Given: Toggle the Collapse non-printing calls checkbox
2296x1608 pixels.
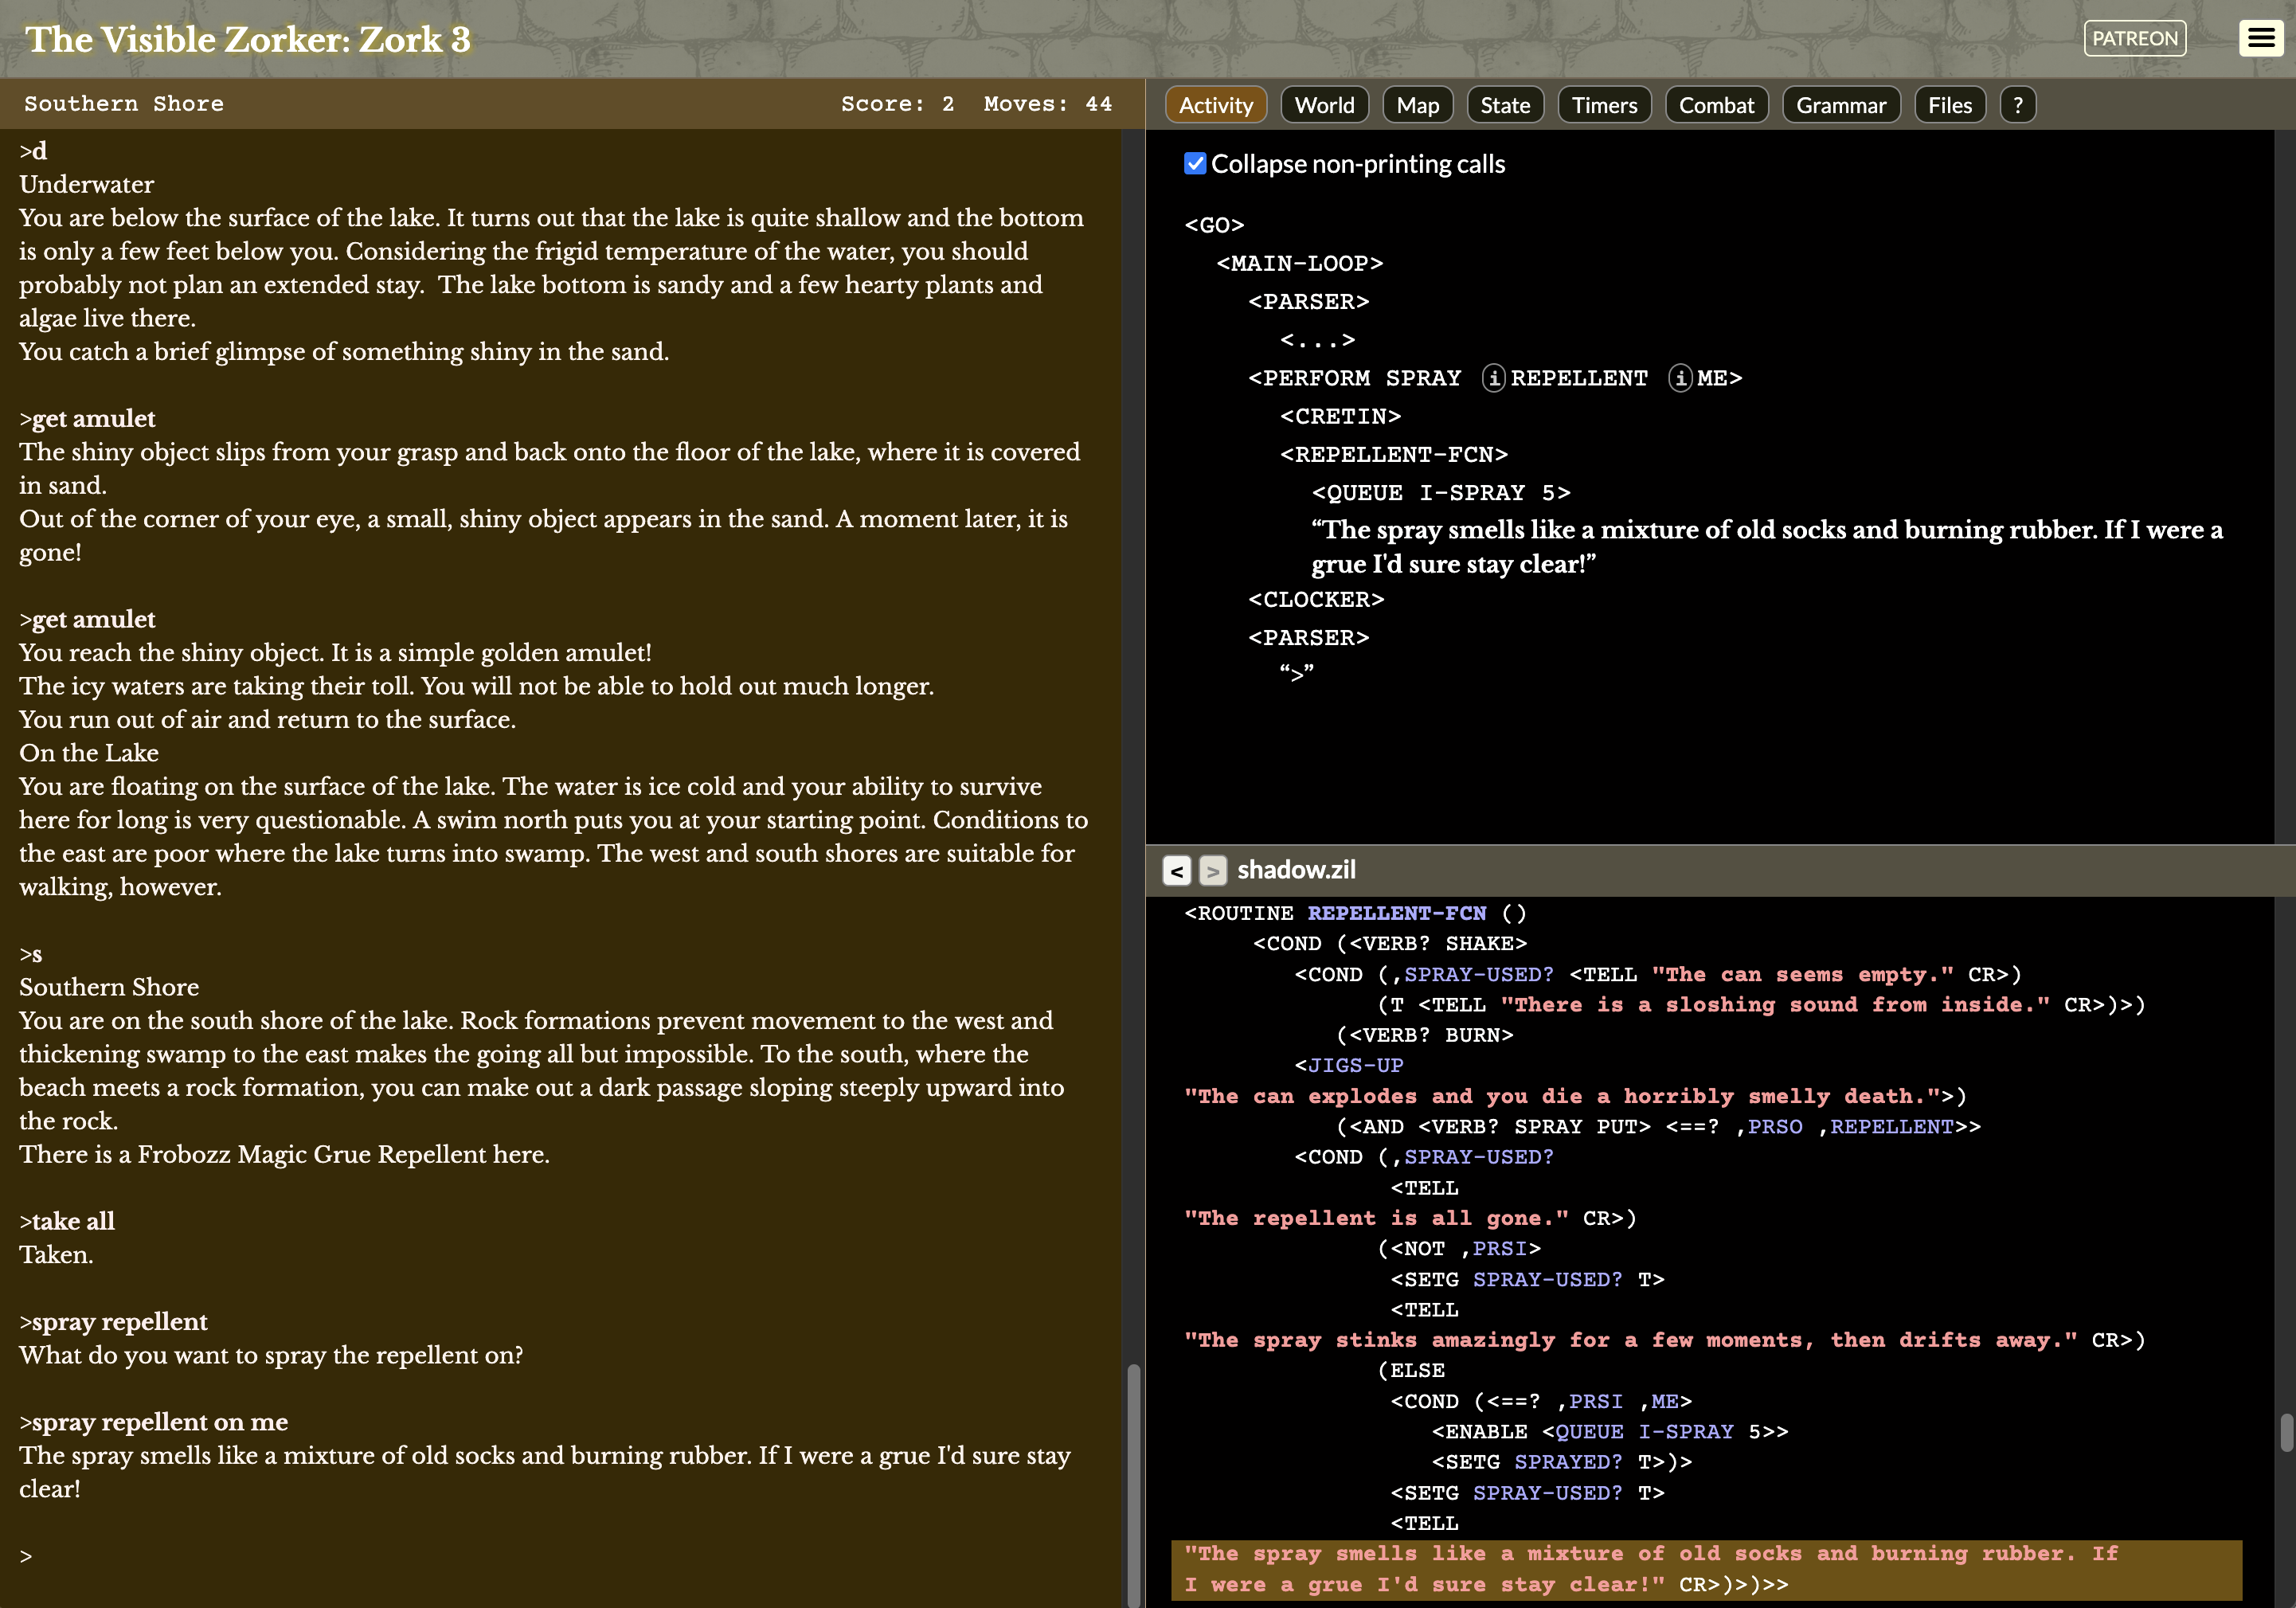Looking at the screenshot, I should pos(1195,164).
